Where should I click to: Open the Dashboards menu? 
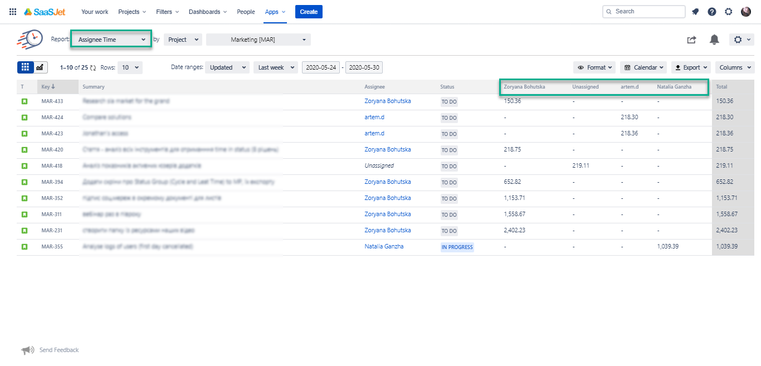click(208, 12)
